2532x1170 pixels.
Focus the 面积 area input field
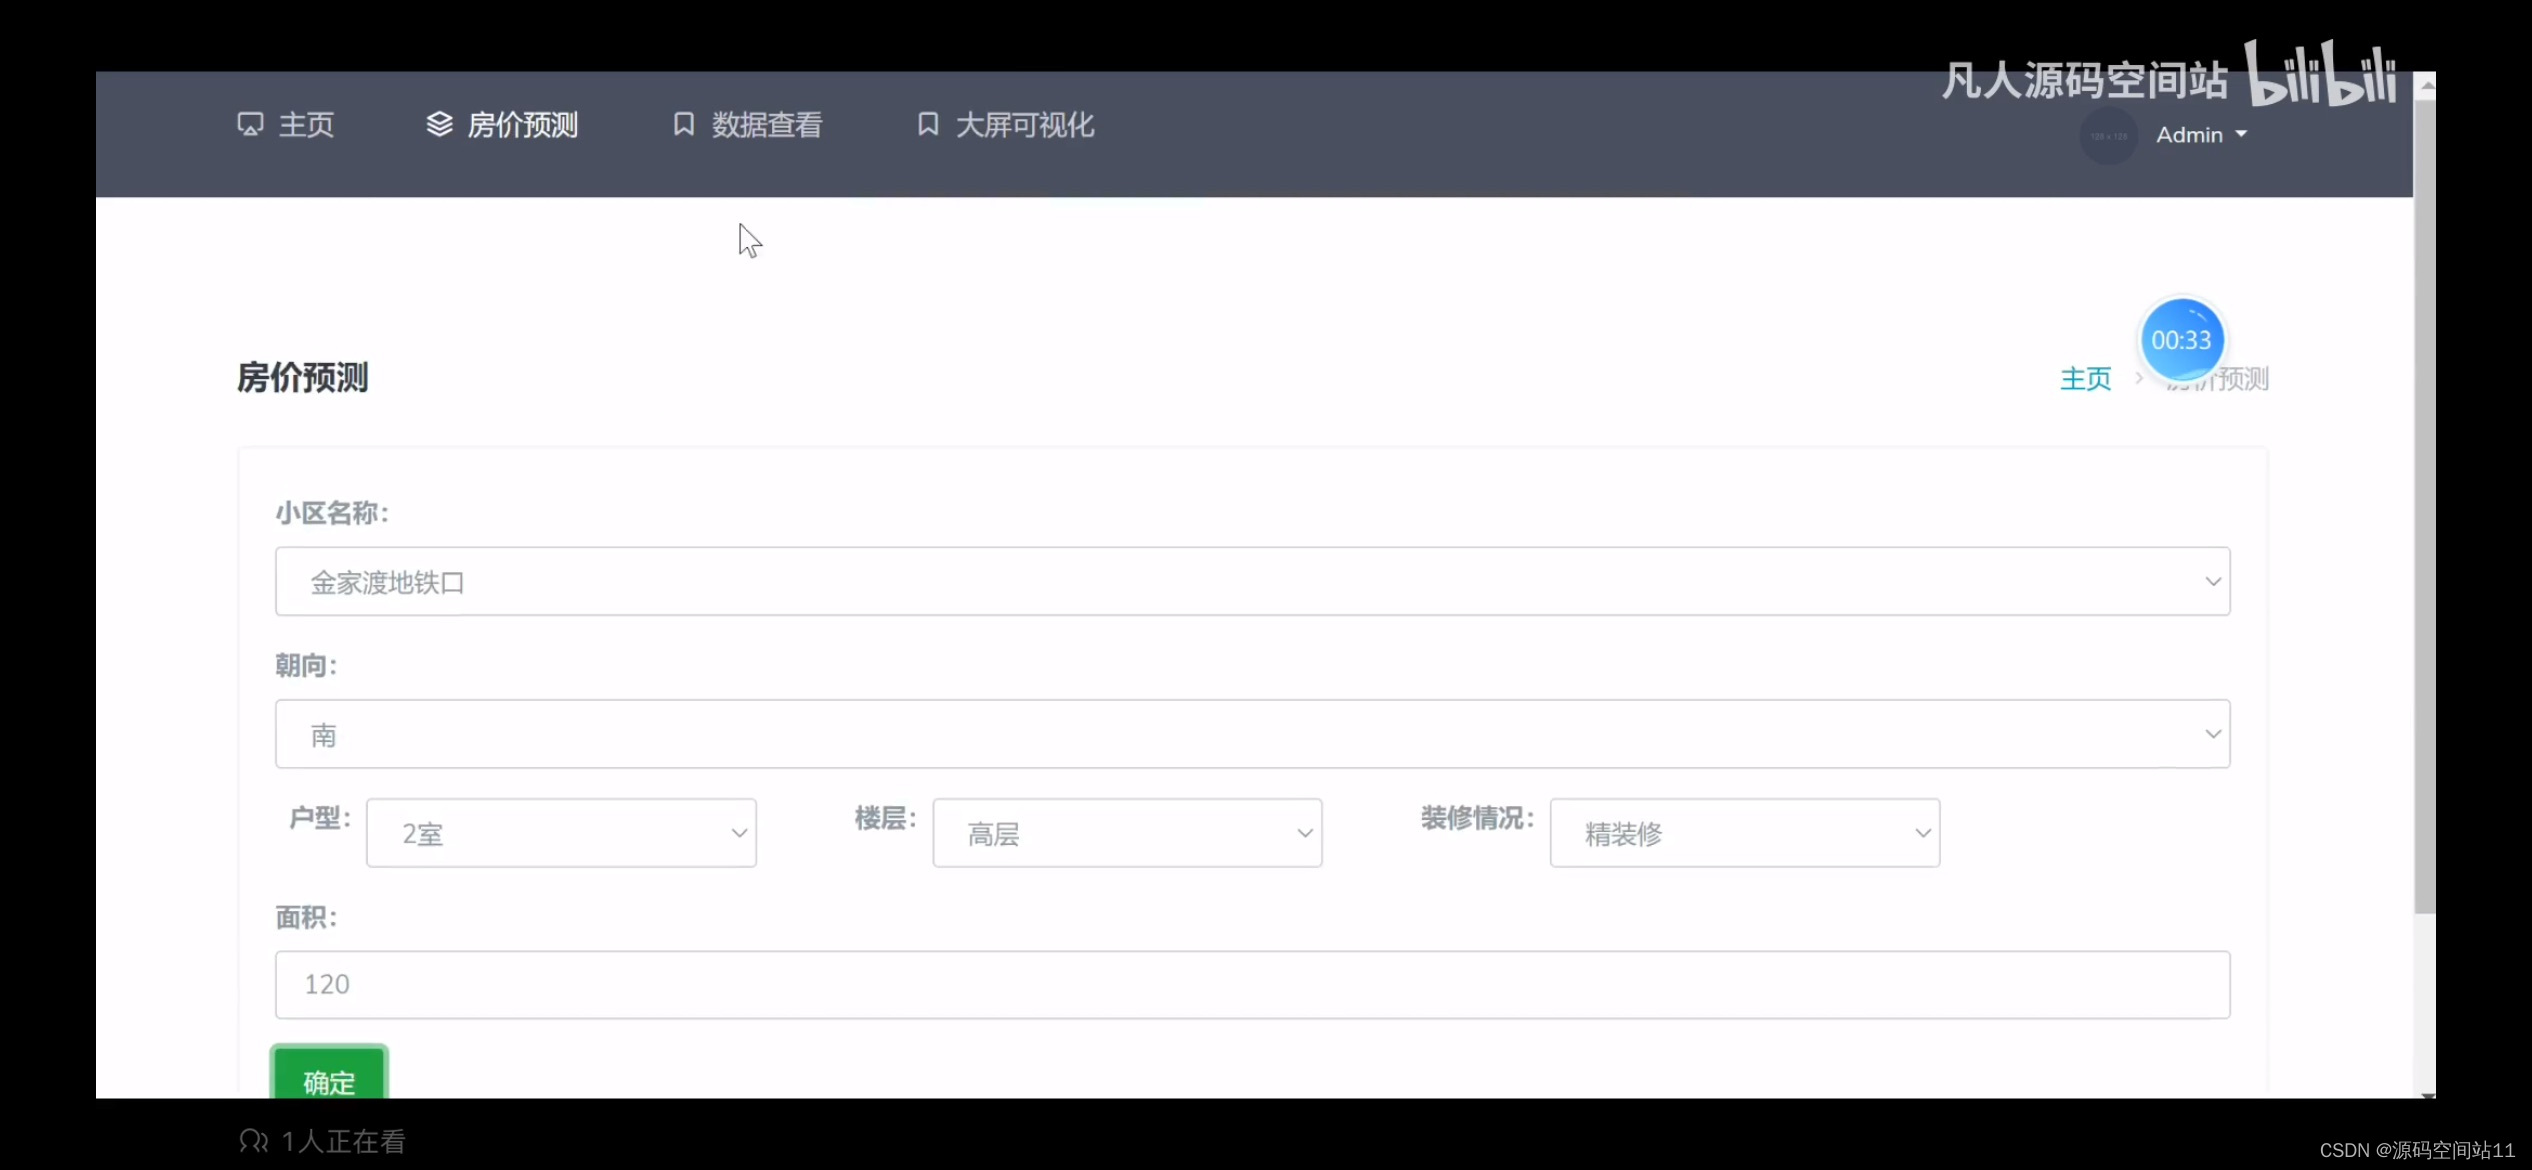pos(1252,985)
